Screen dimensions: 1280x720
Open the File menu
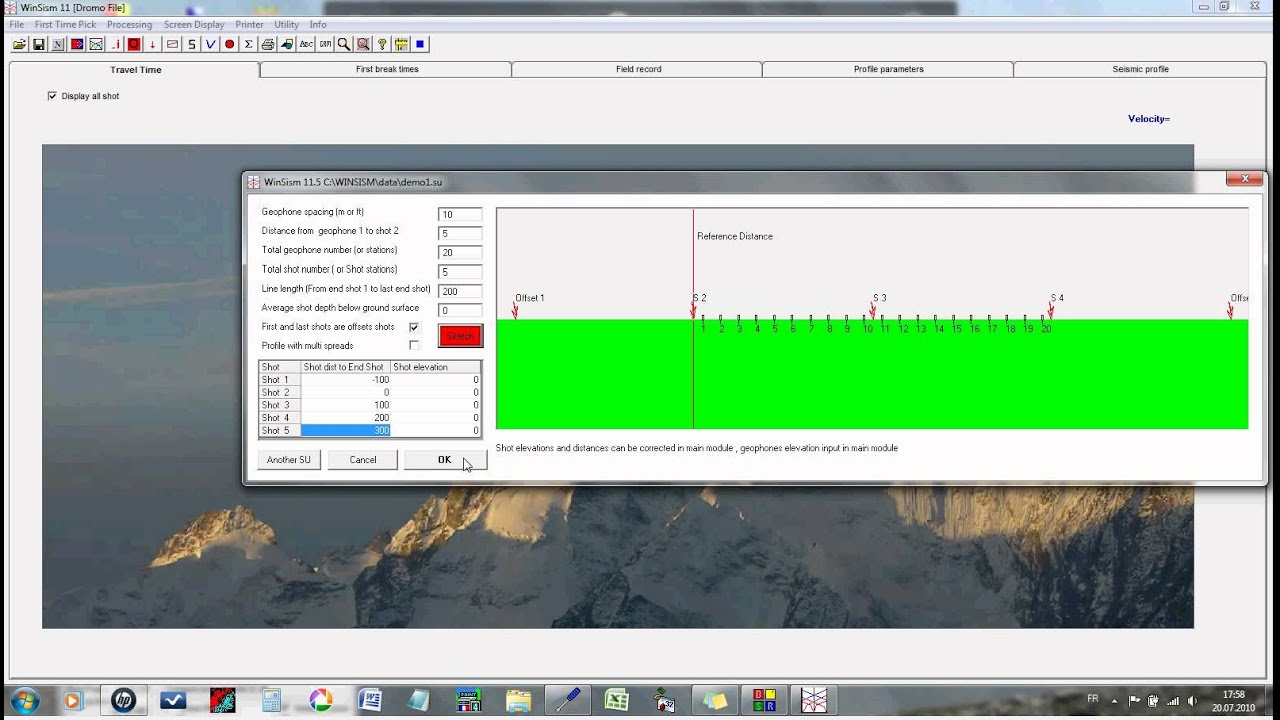tap(16, 24)
